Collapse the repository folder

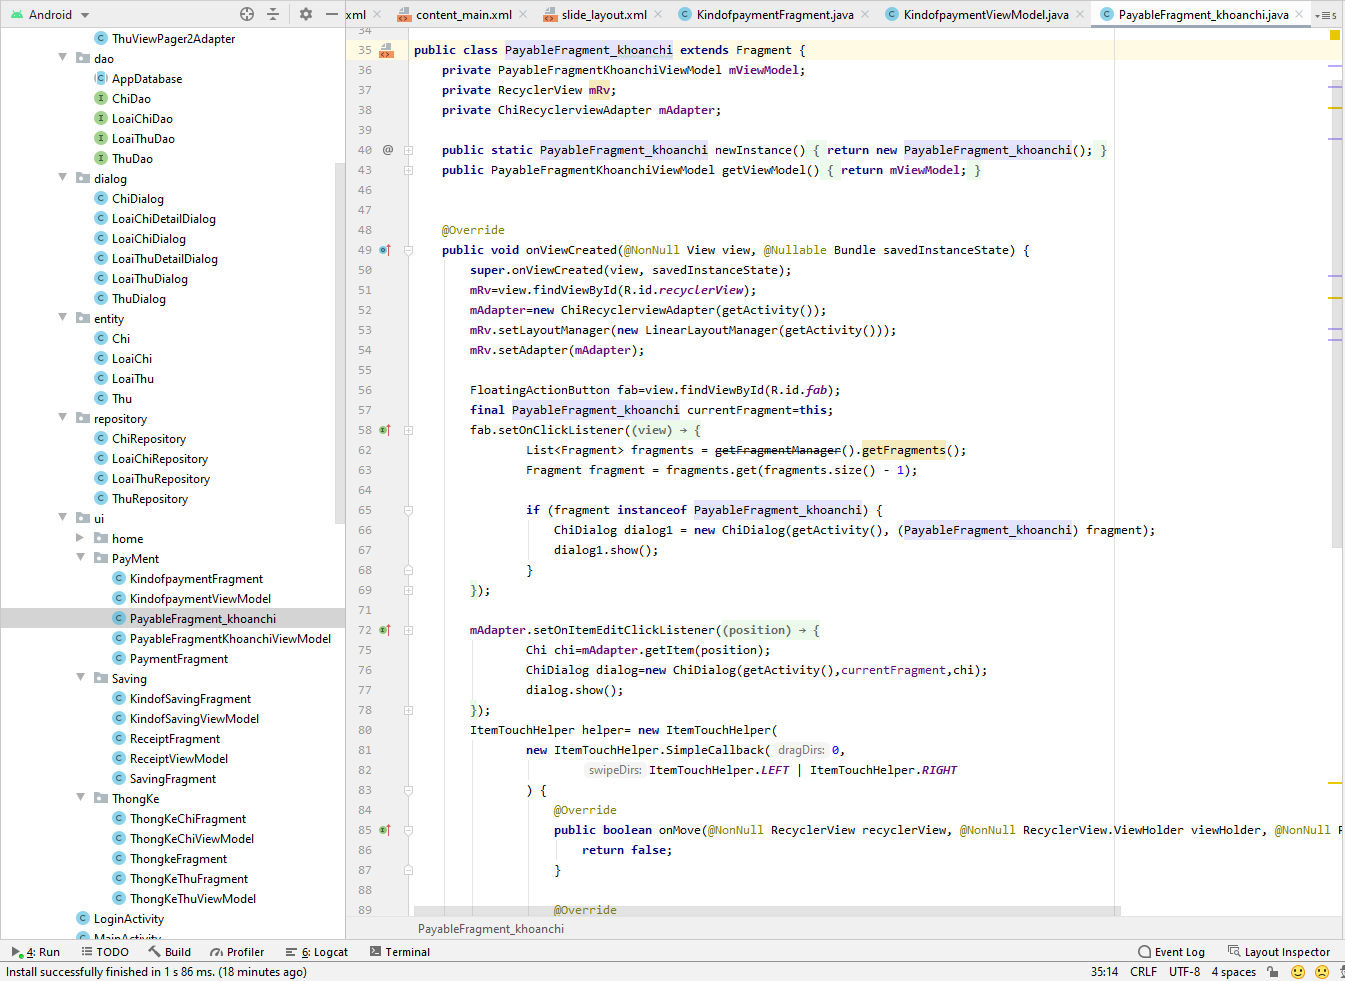63,418
